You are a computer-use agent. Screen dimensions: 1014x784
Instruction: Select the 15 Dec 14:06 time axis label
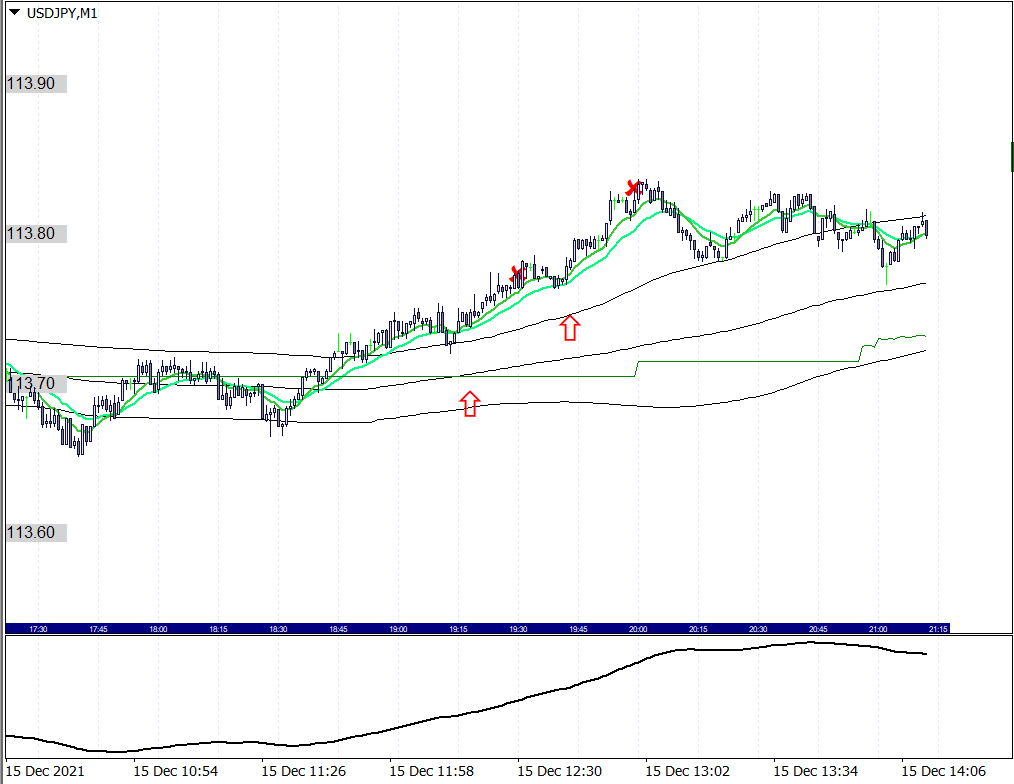pos(942,772)
